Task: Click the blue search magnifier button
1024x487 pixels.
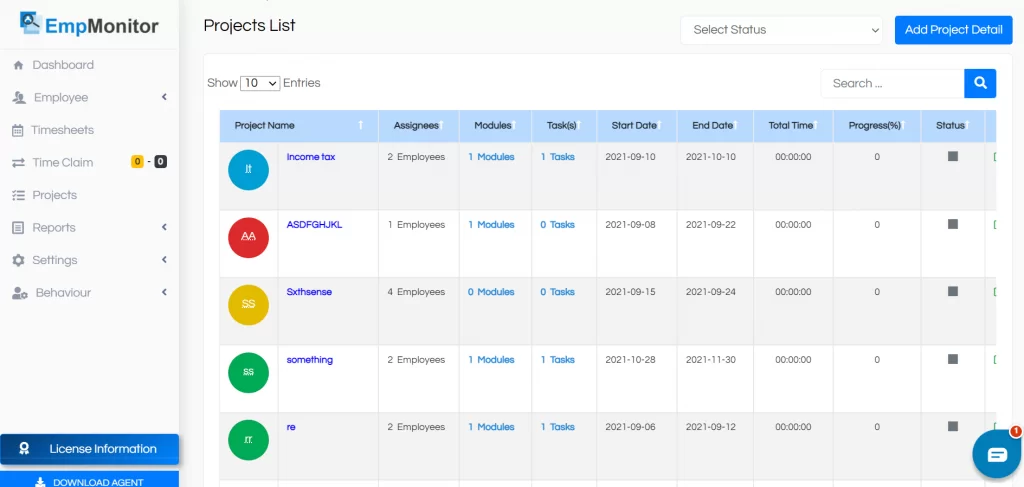Action: click(x=980, y=83)
